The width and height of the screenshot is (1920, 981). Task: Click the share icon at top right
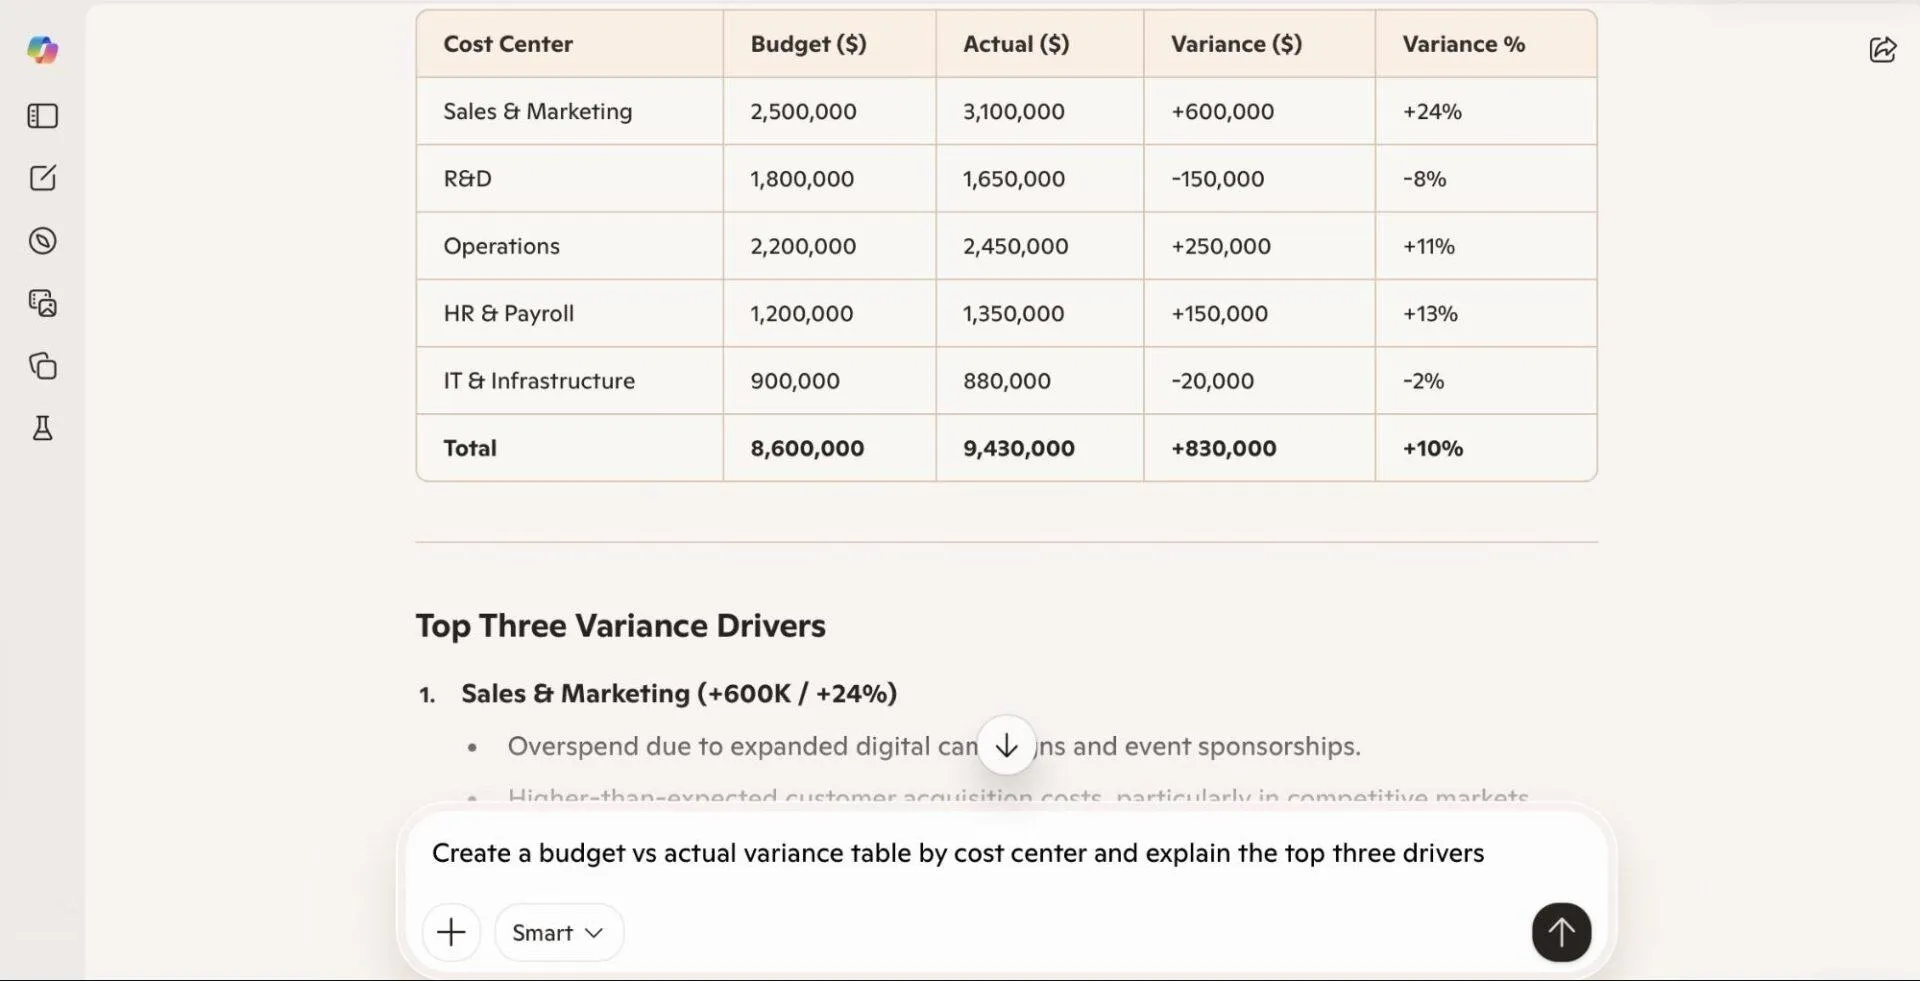point(1883,49)
